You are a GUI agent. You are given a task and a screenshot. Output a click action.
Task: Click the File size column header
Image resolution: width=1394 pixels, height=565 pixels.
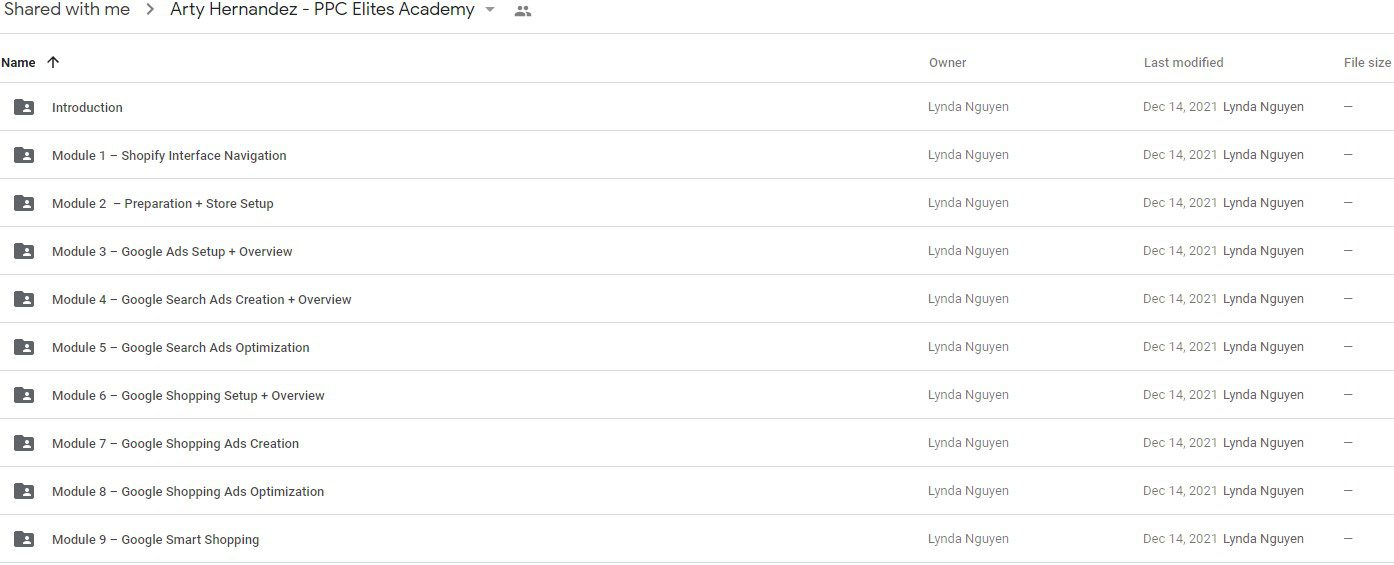click(1367, 62)
